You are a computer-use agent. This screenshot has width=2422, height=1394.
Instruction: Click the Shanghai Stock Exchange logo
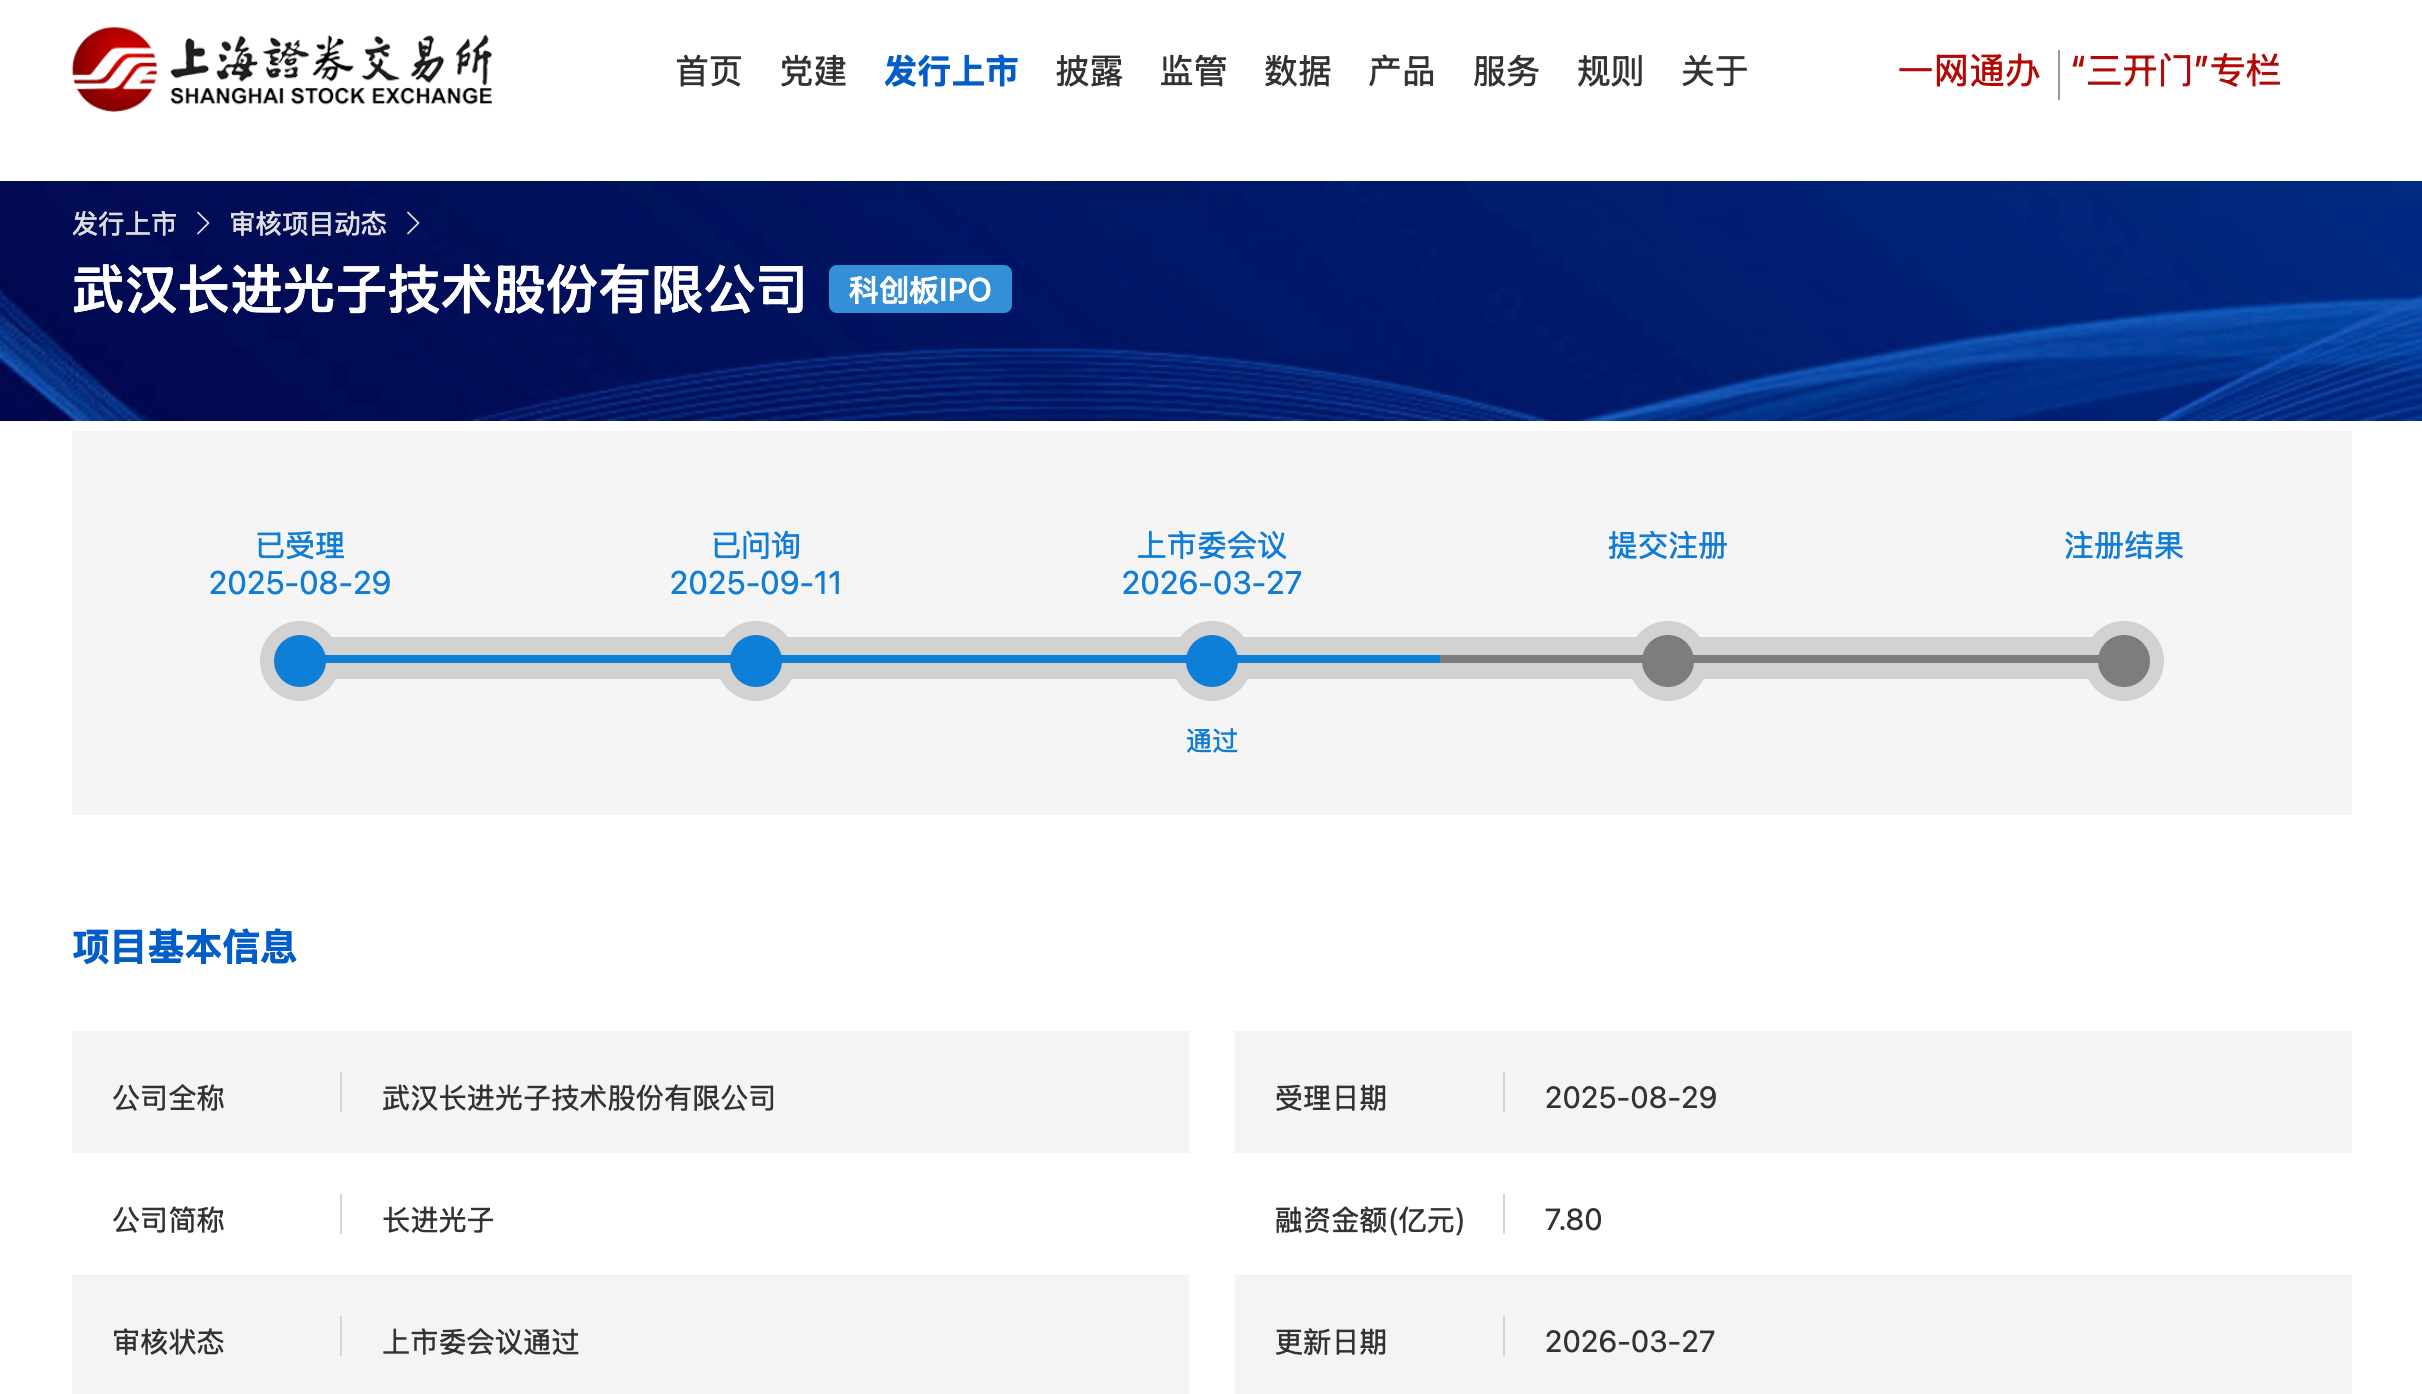pos(282,70)
